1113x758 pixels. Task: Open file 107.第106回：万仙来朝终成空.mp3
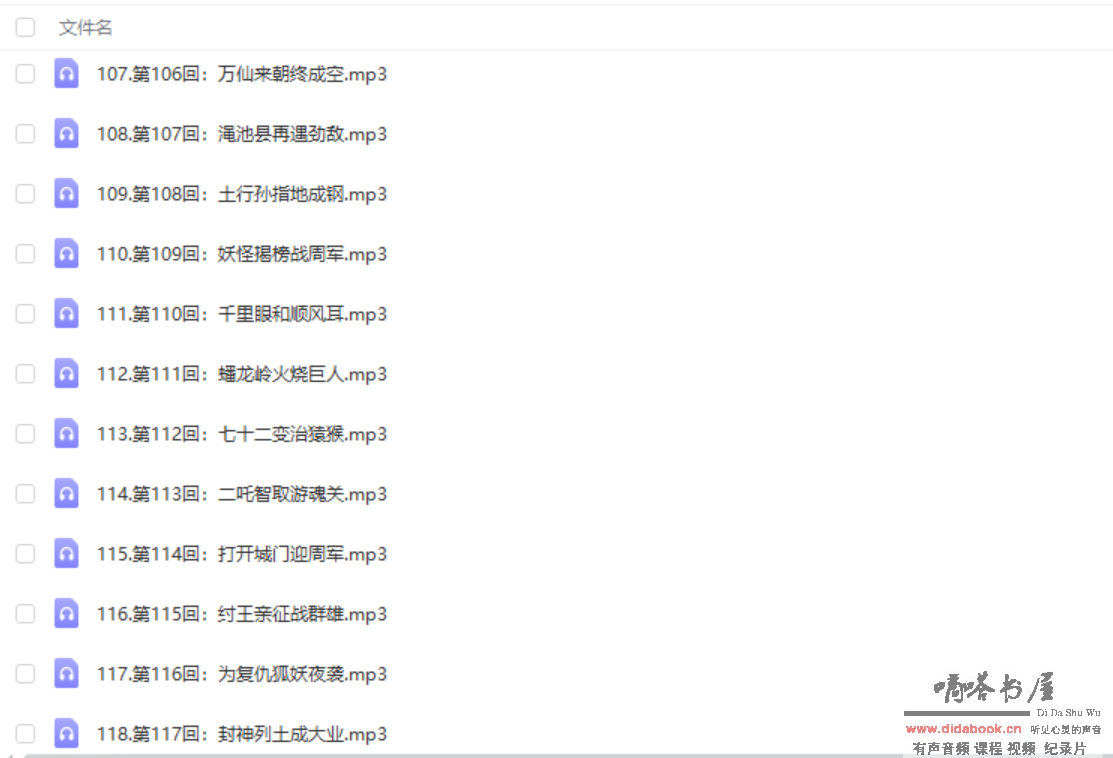point(241,74)
